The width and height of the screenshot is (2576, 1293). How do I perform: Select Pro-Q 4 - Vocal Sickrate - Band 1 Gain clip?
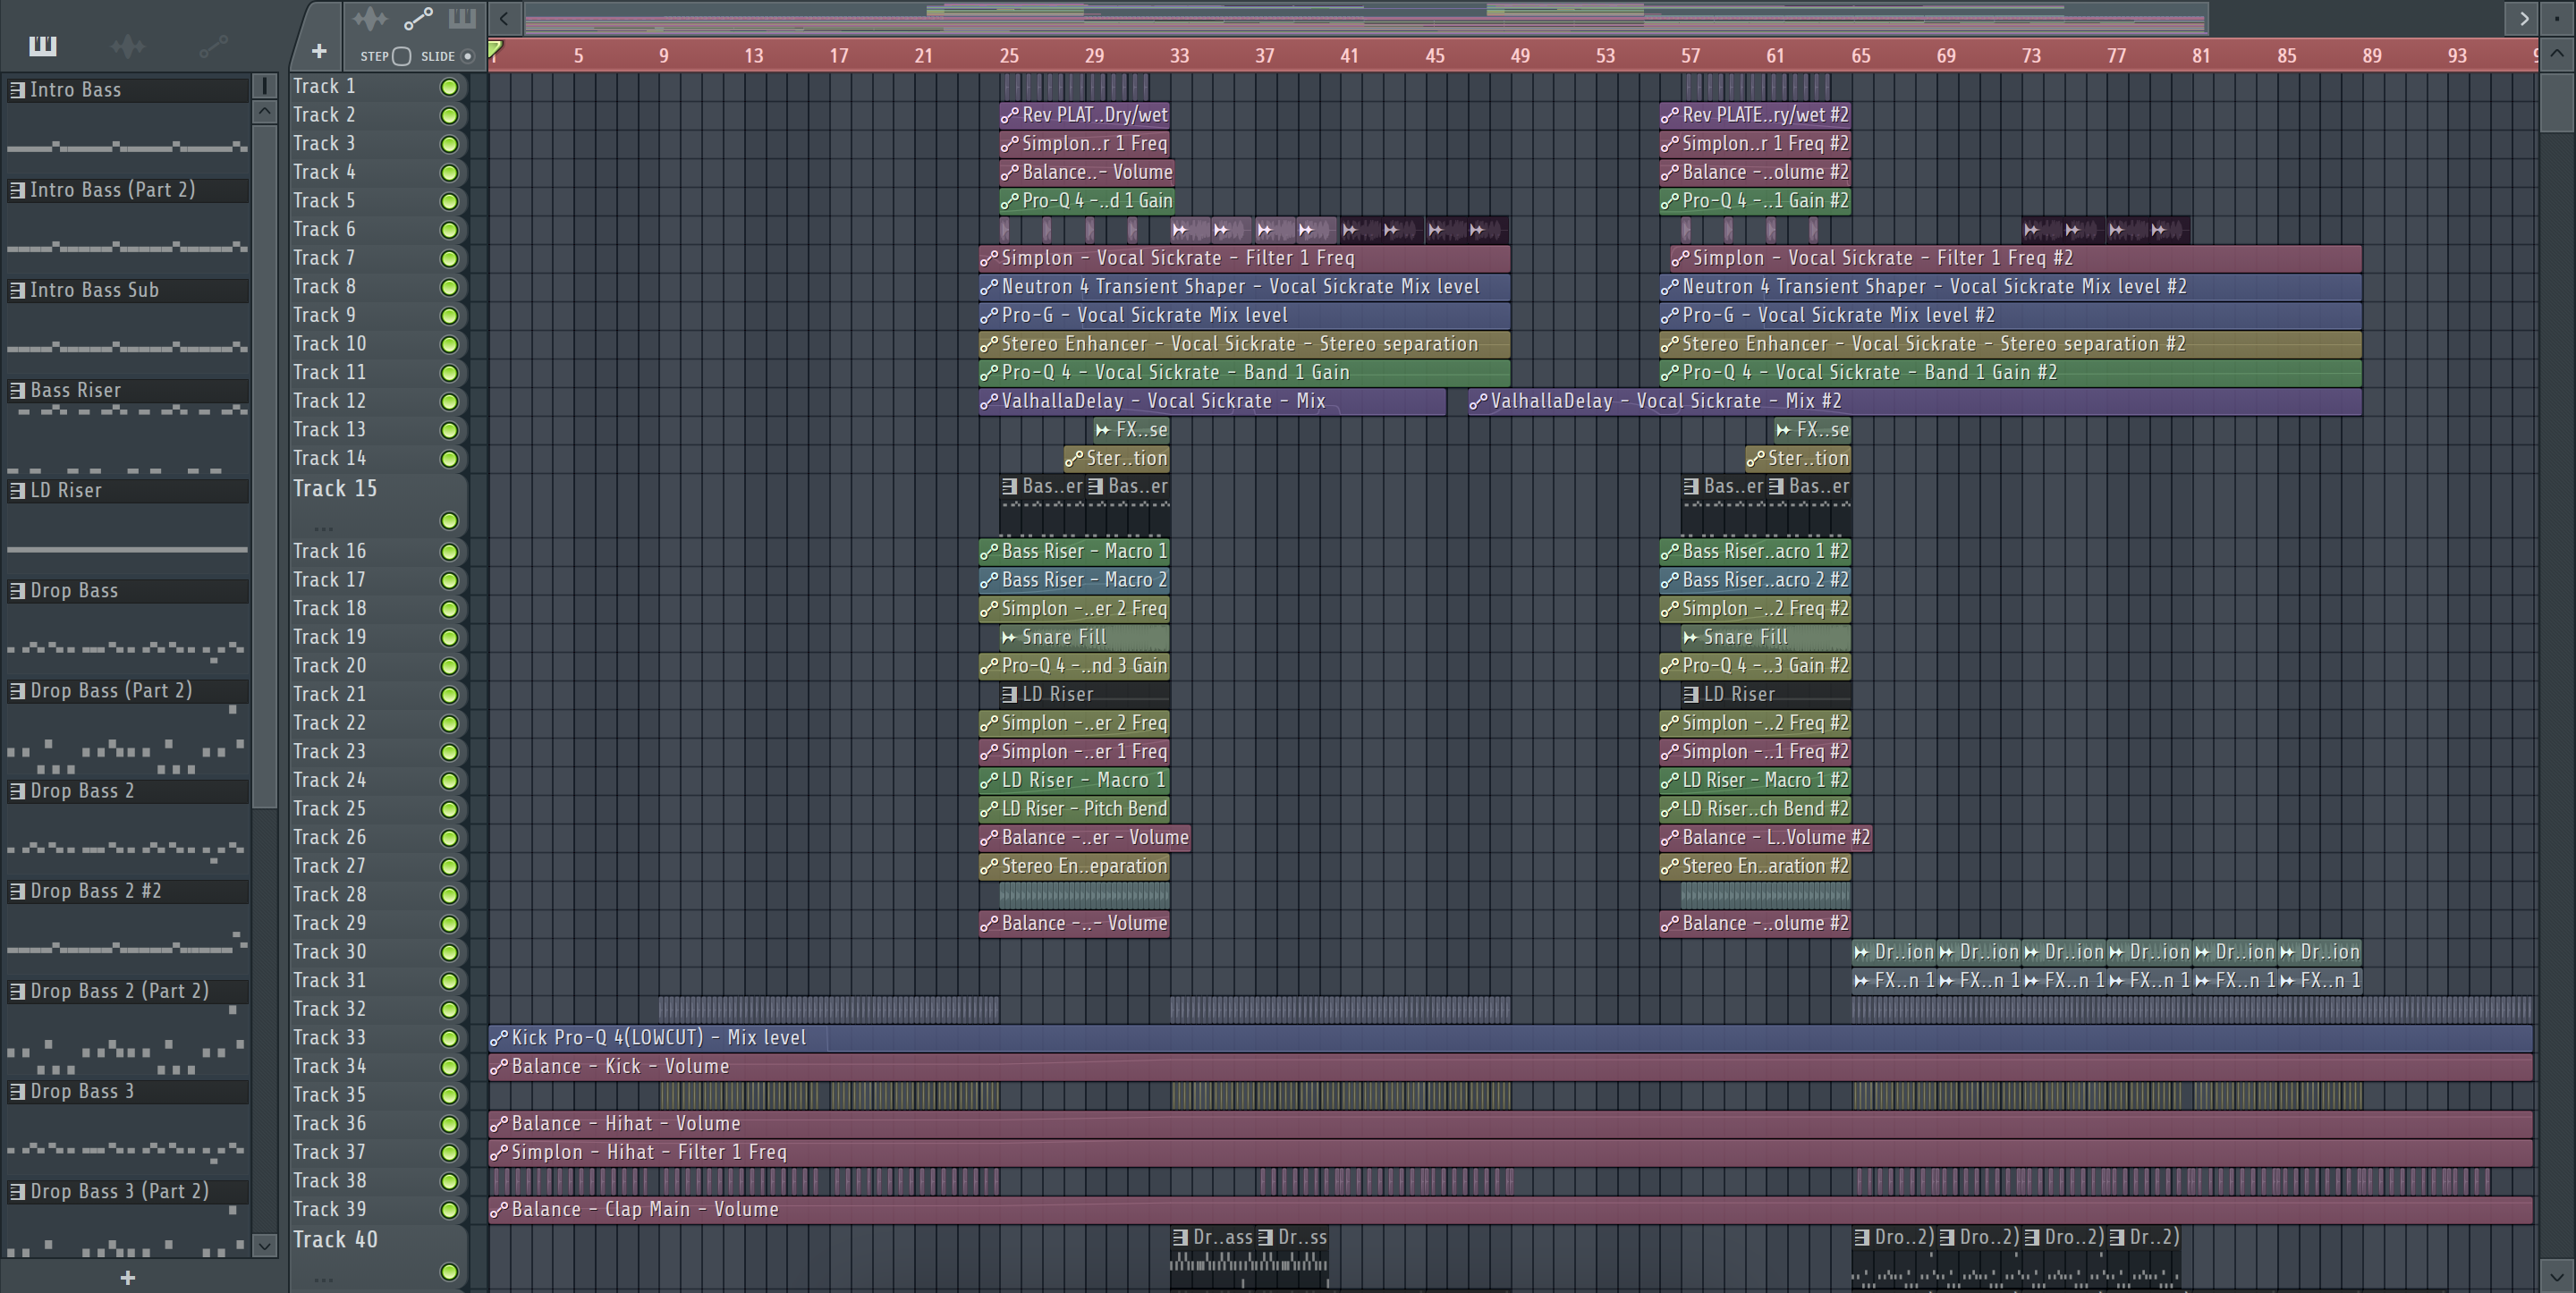1244,373
